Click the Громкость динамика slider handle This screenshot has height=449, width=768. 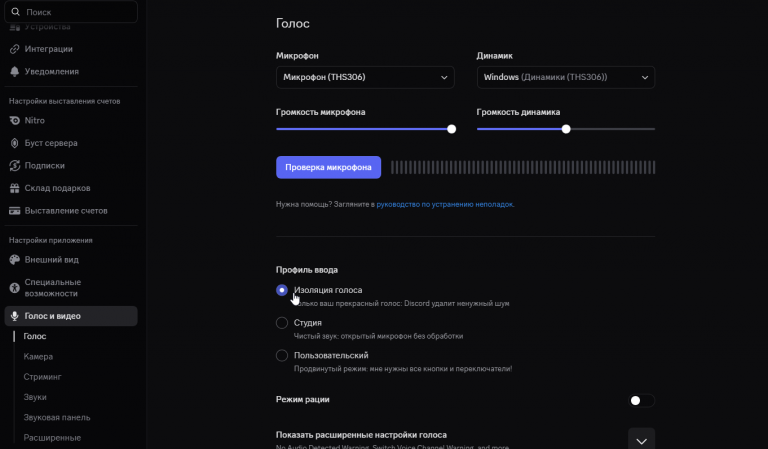point(566,129)
